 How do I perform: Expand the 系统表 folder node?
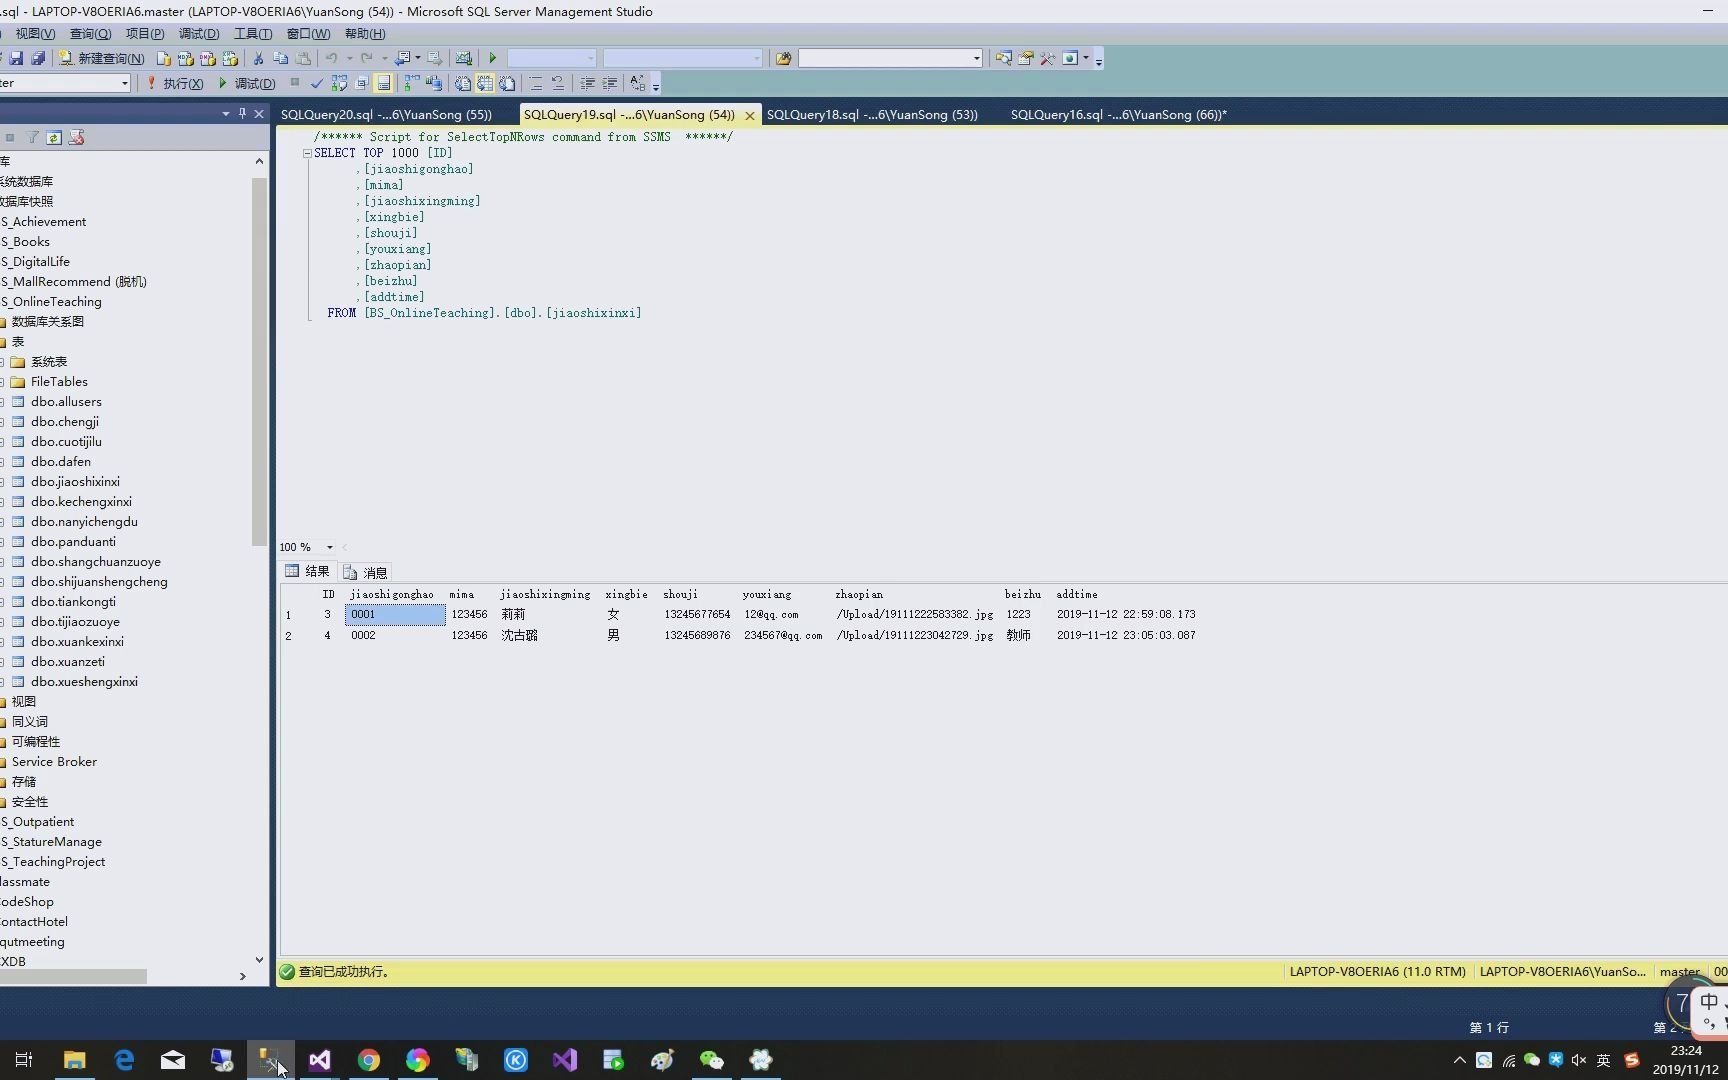tap(2, 362)
